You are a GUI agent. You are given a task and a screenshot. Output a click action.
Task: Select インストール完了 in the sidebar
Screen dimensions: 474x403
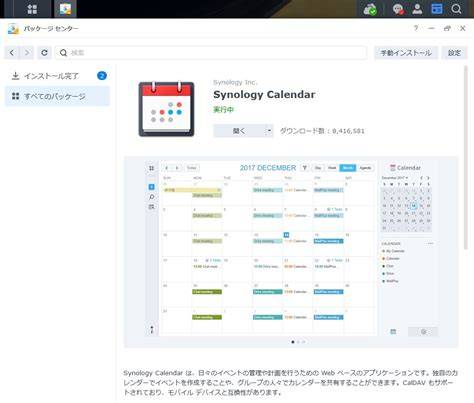coord(57,76)
